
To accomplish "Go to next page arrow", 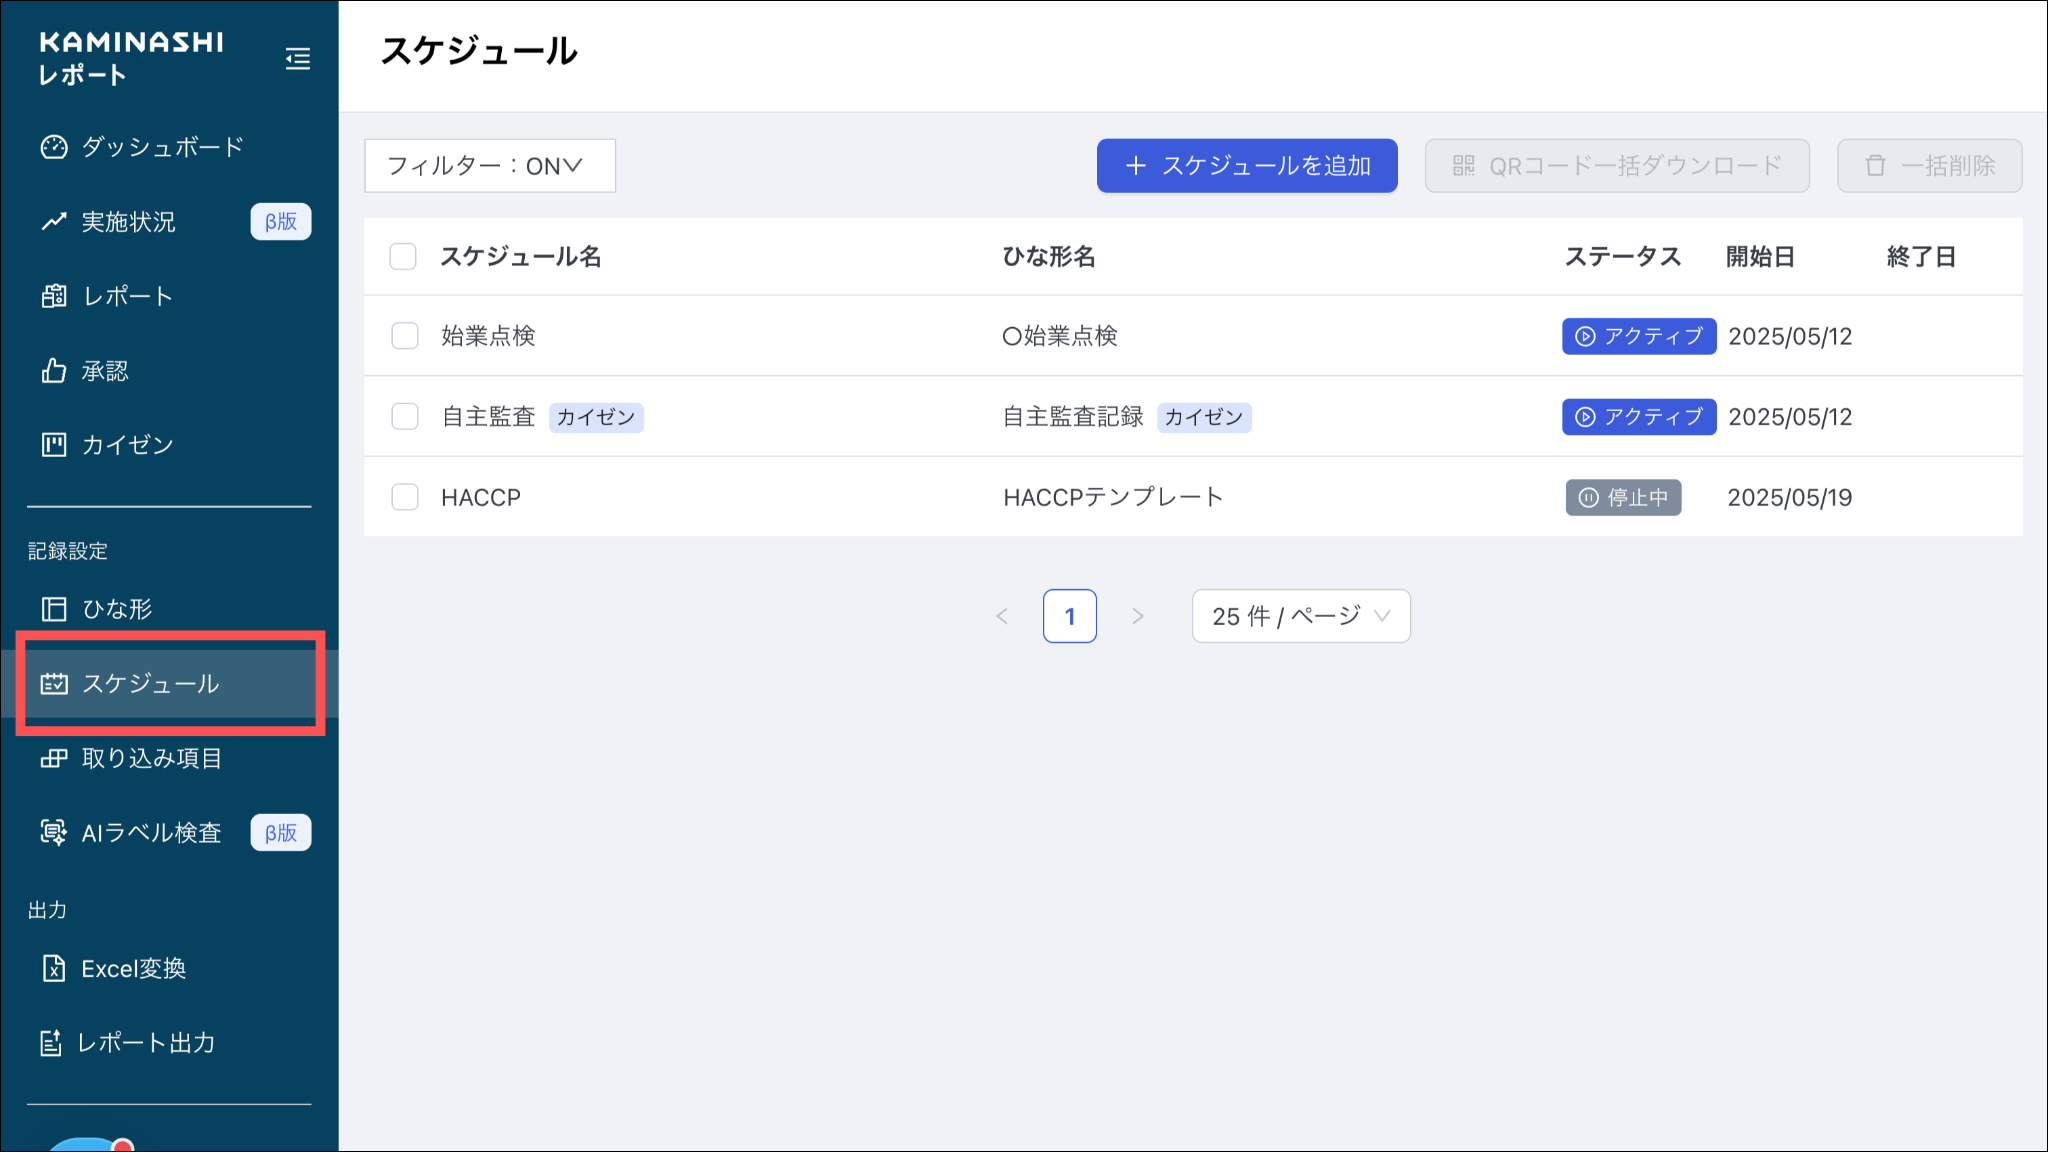I will (1137, 616).
